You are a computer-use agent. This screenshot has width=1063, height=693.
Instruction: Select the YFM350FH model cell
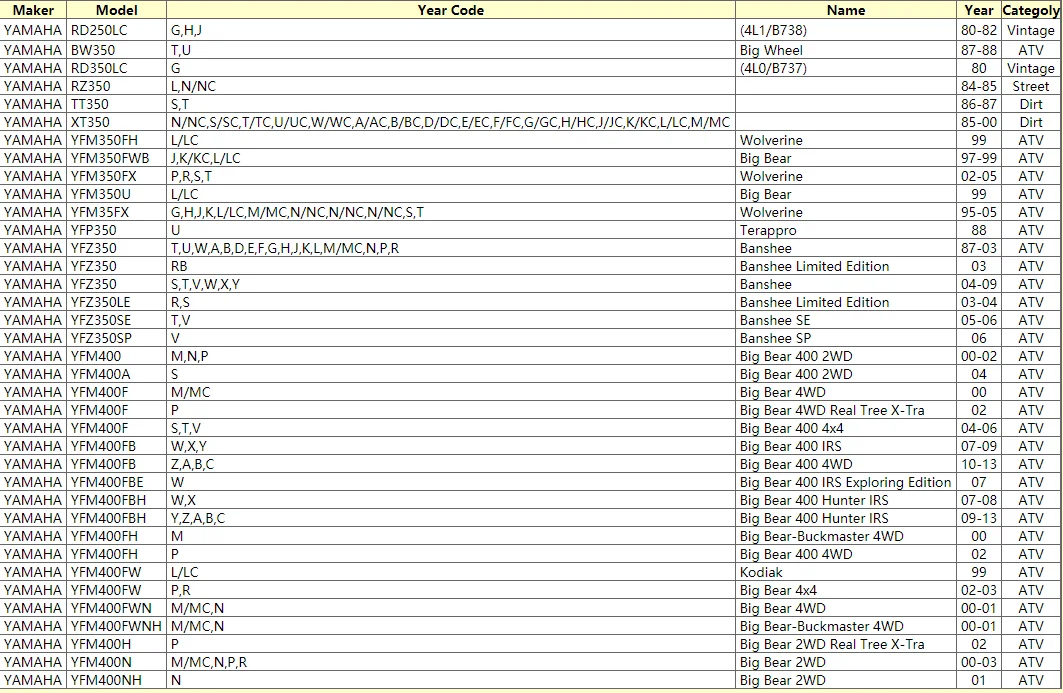pyautogui.click(x=117, y=140)
